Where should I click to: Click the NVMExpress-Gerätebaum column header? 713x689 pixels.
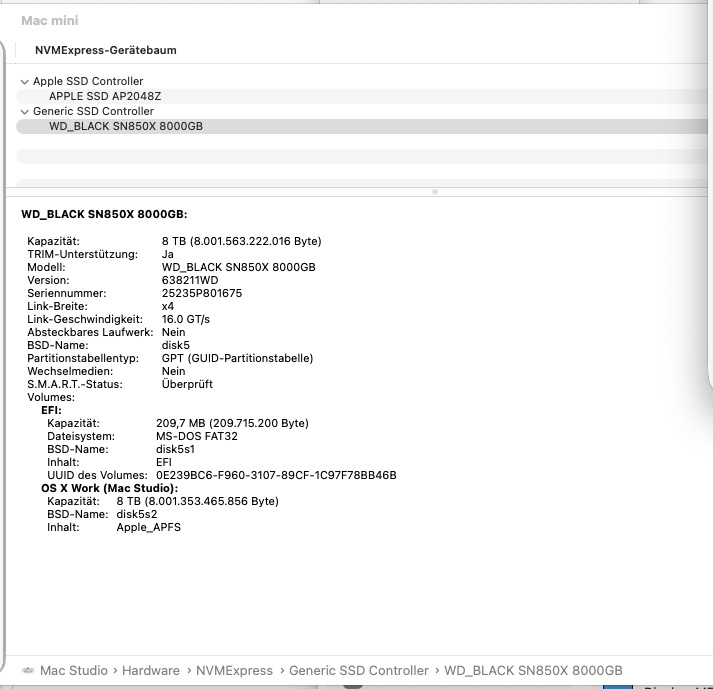[x=105, y=50]
